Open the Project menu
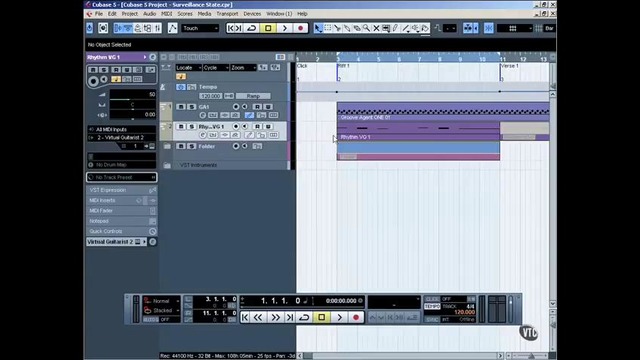The height and width of the screenshot is (360, 640). click(x=129, y=13)
